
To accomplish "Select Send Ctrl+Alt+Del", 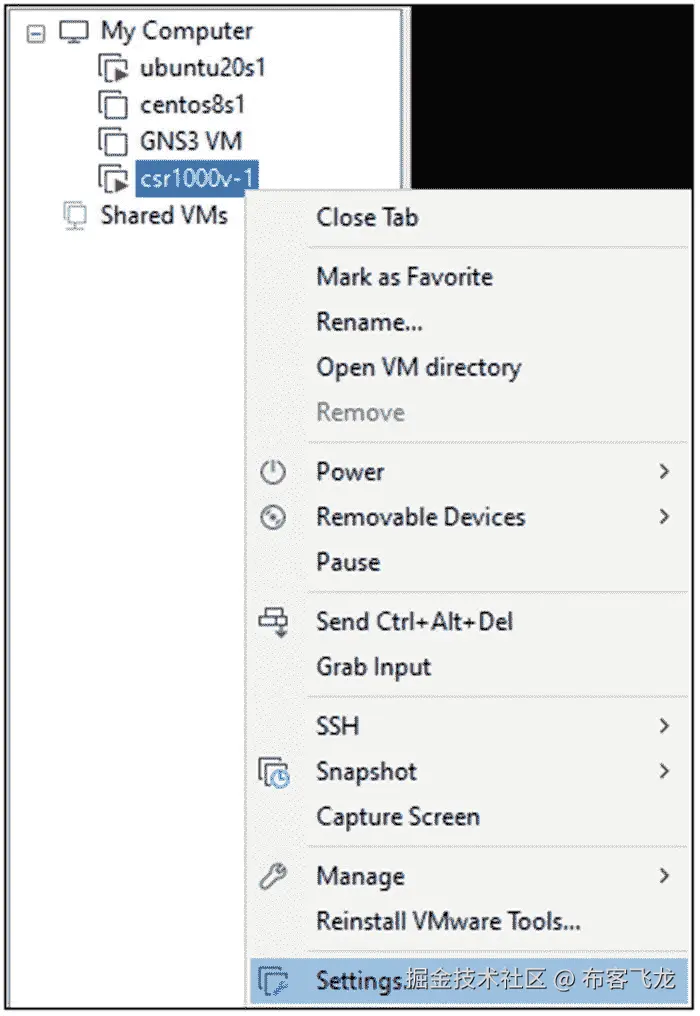I will [x=414, y=621].
